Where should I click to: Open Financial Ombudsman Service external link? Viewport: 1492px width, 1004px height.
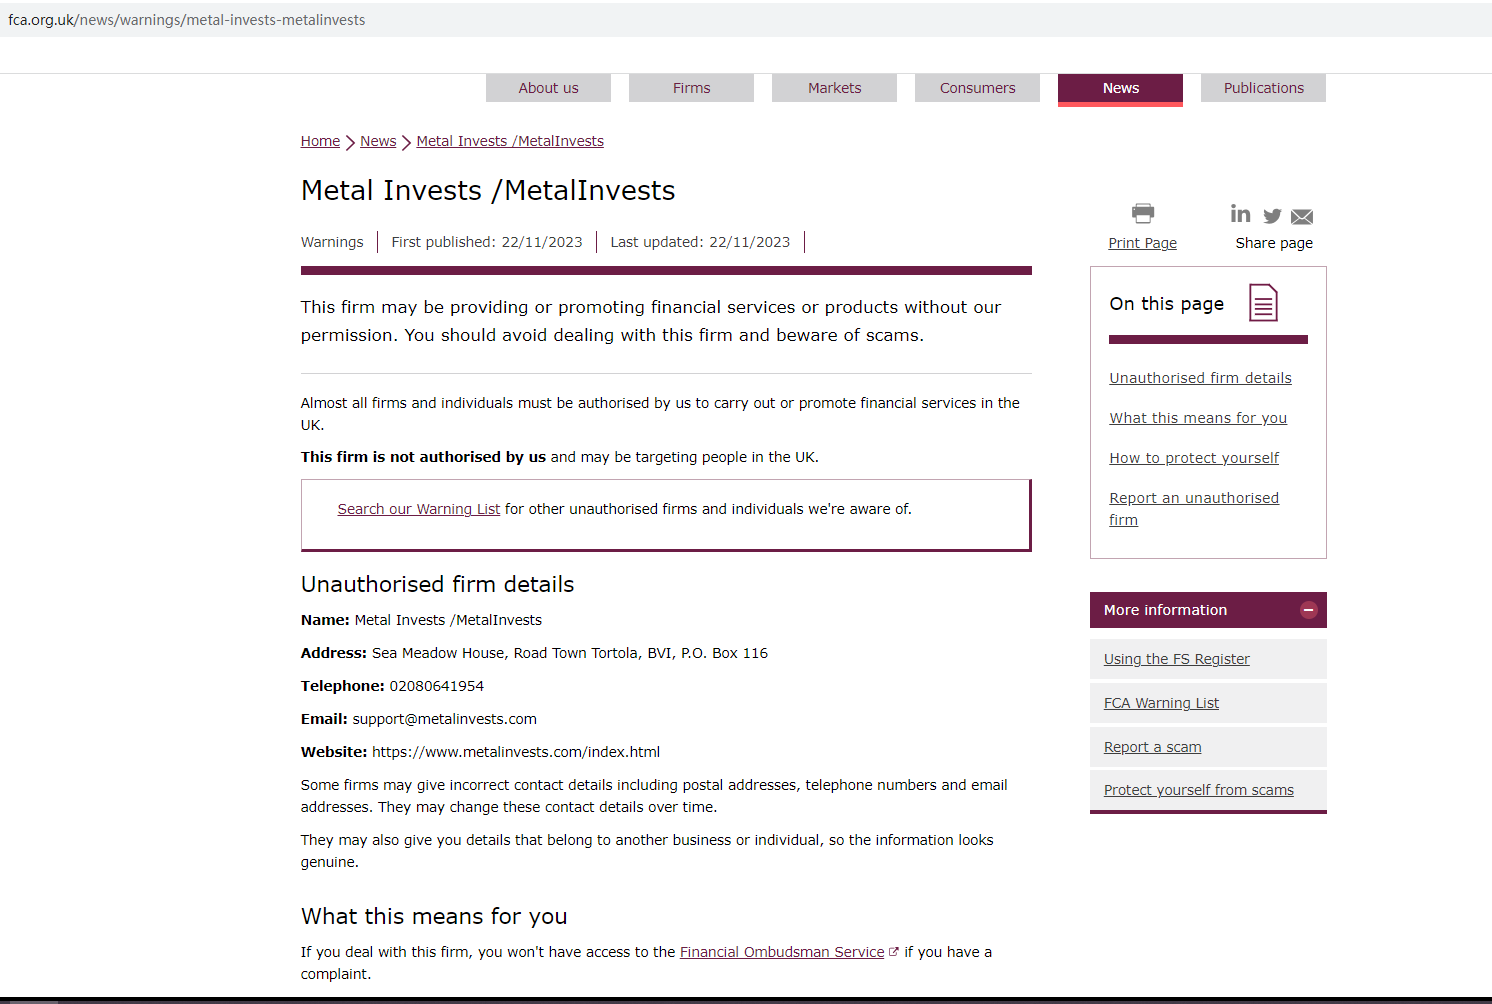(x=782, y=952)
